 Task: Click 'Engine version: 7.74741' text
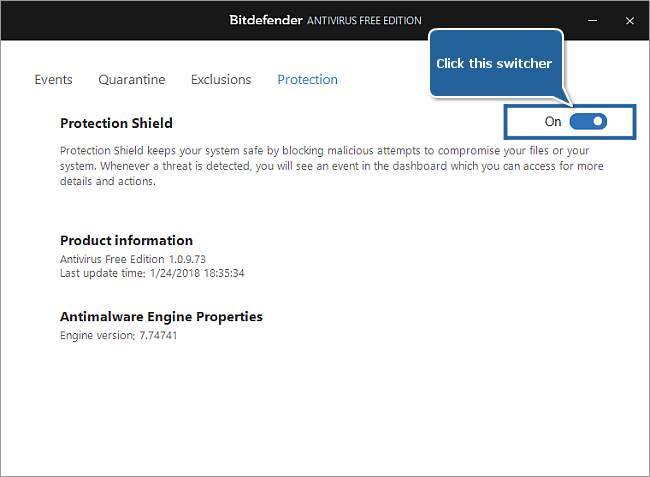pyautogui.click(x=119, y=335)
